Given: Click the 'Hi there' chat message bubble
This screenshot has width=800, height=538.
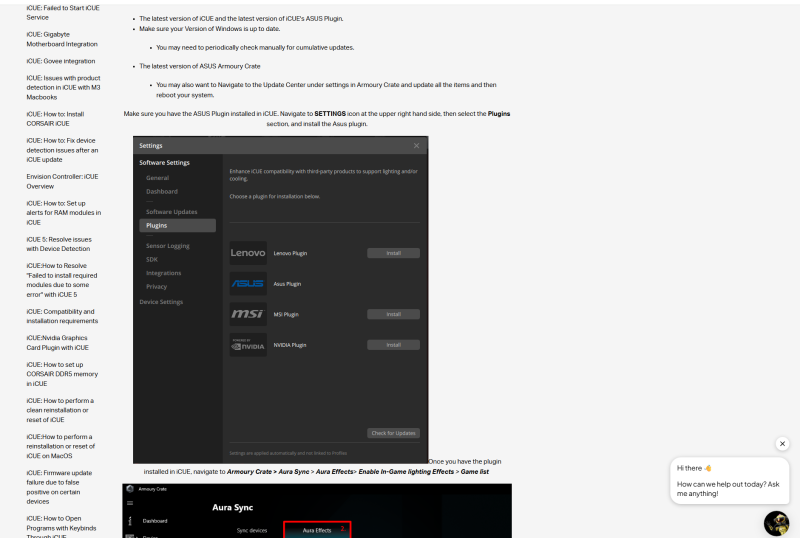Looking at the screenshot, I should [729, 480].
